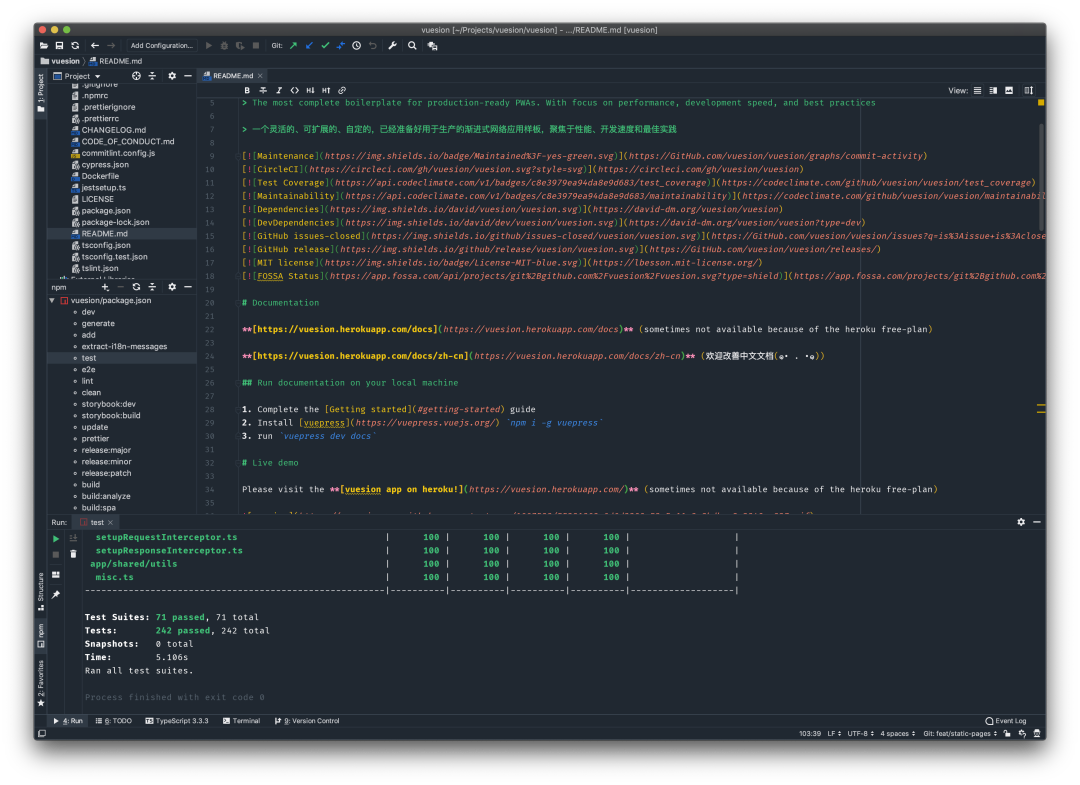The height and width of the screenshot is (785, 1080).
Task: Click the Search Everywhere magnifier icon
Action: (412, 45)
